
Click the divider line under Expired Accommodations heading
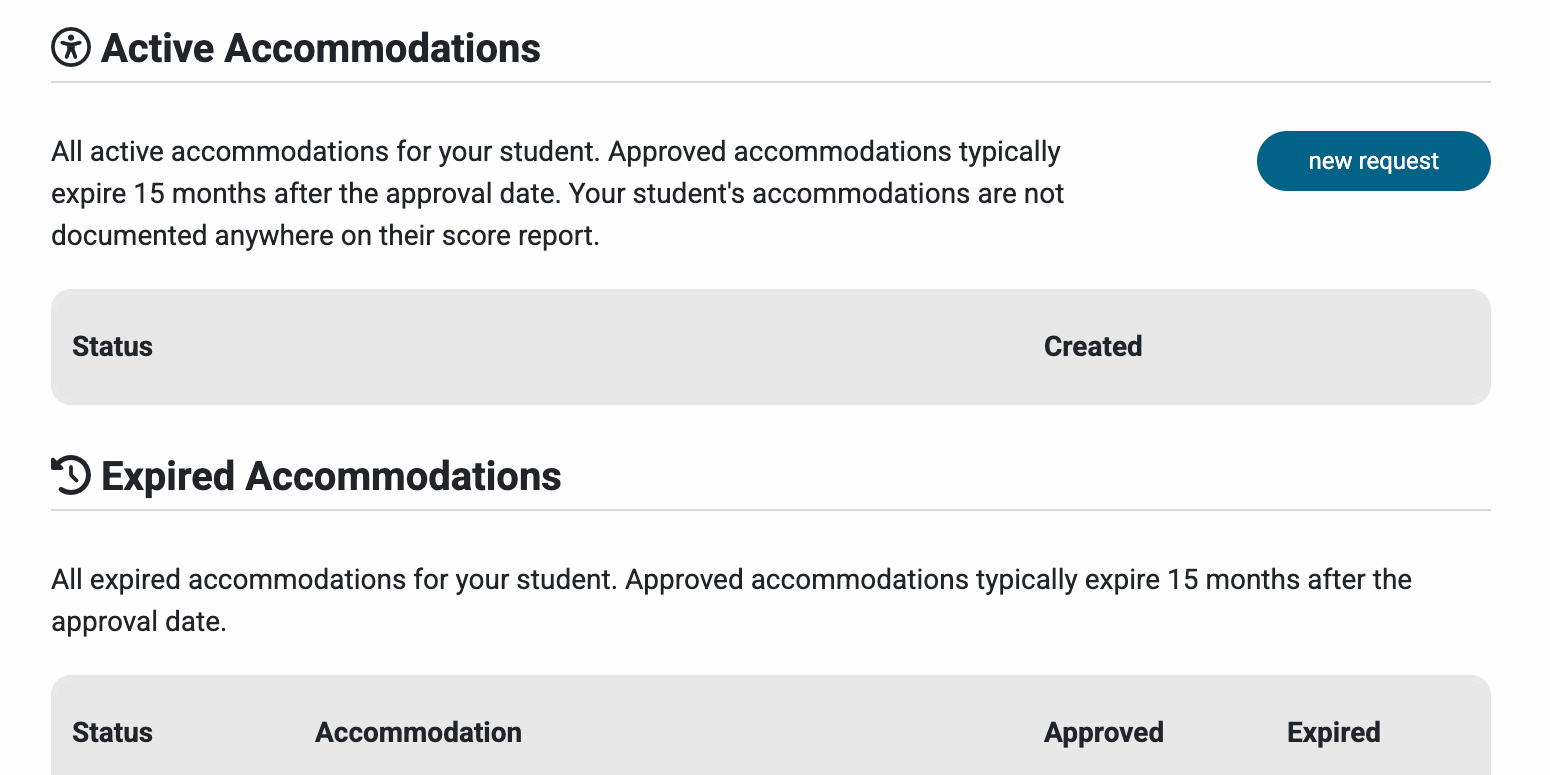tap(770, 510)
